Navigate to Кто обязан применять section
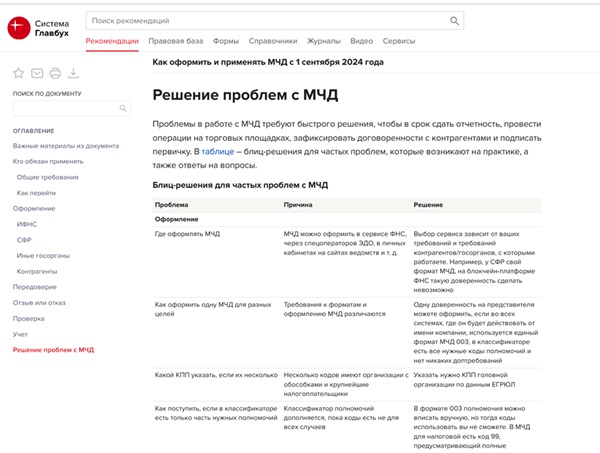The height and width of the screenshot is (453, 600). (48, 160)
